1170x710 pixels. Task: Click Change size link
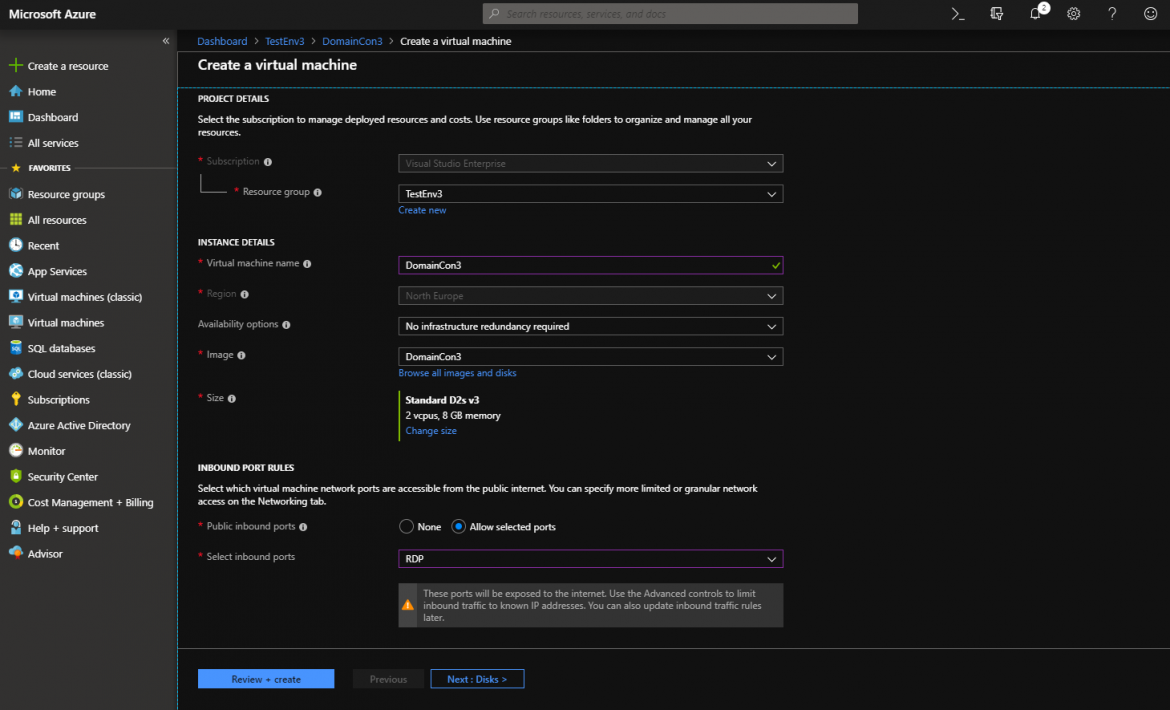pos(431,431)
